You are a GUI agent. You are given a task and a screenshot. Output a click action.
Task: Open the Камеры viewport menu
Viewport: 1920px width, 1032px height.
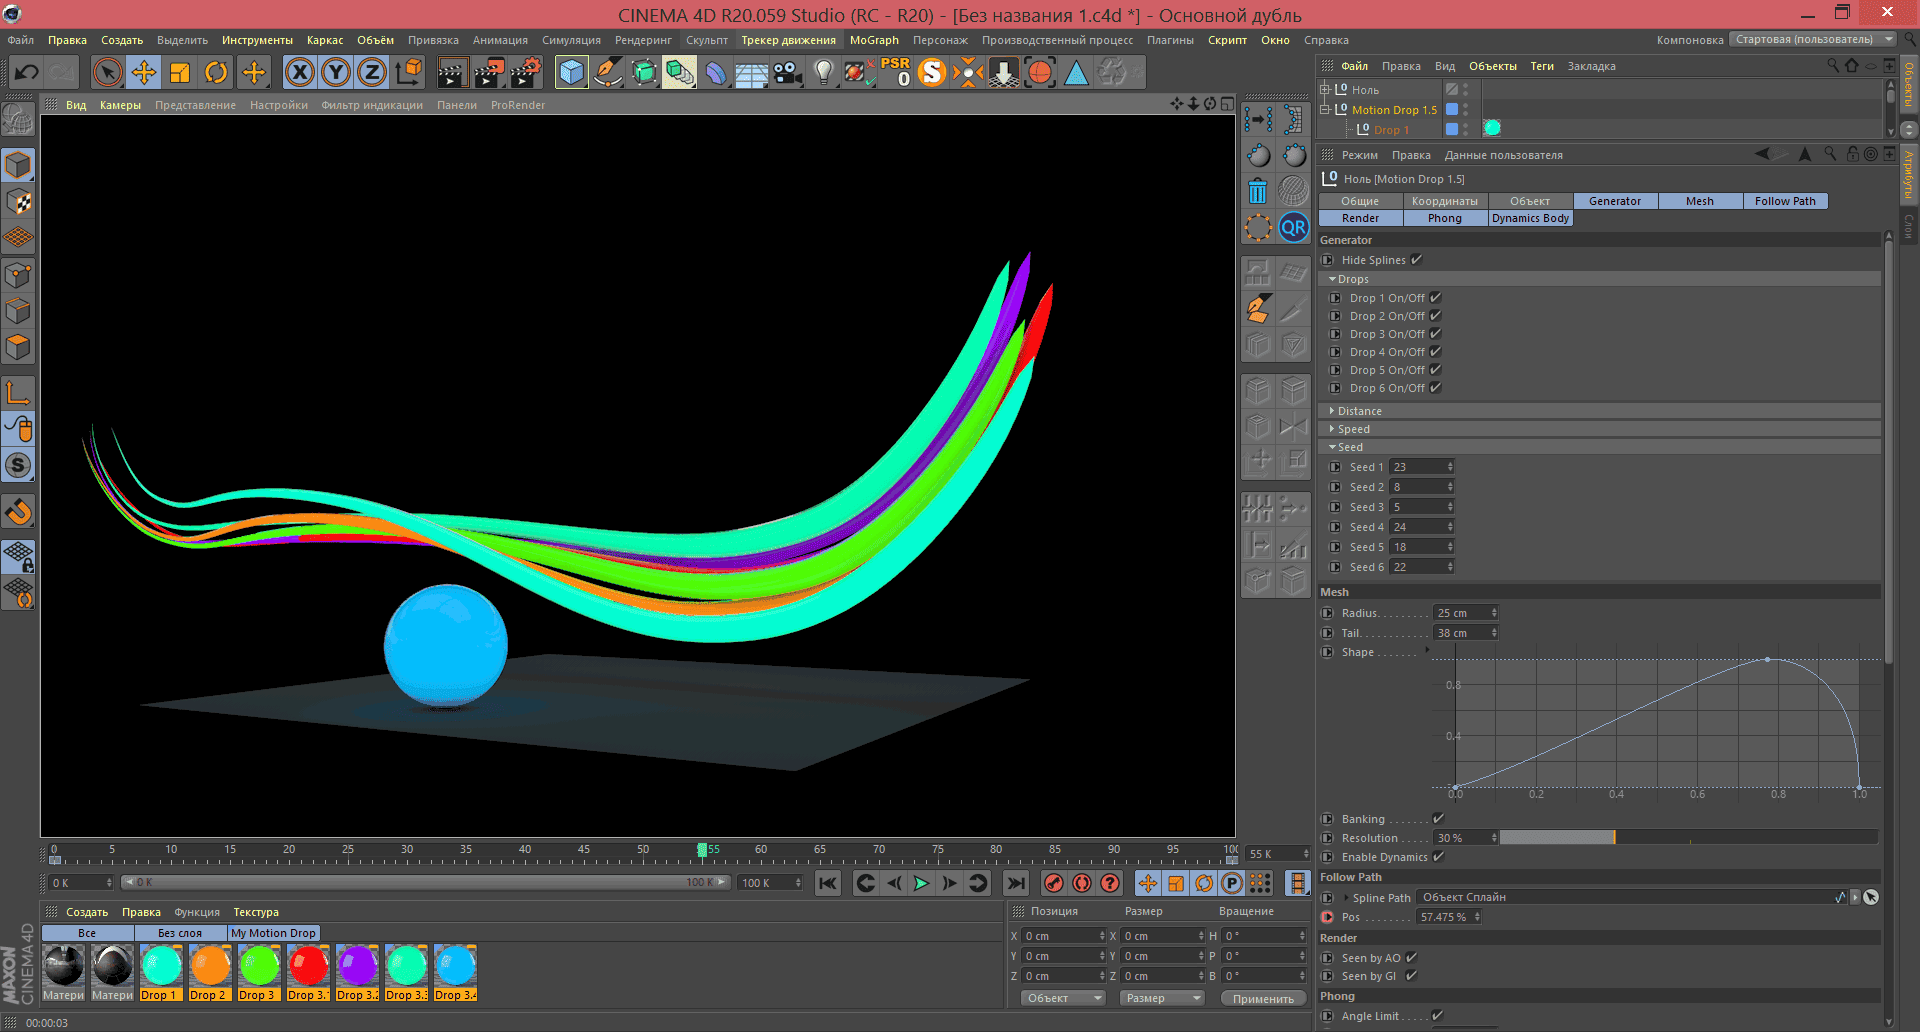click(120, 105)
